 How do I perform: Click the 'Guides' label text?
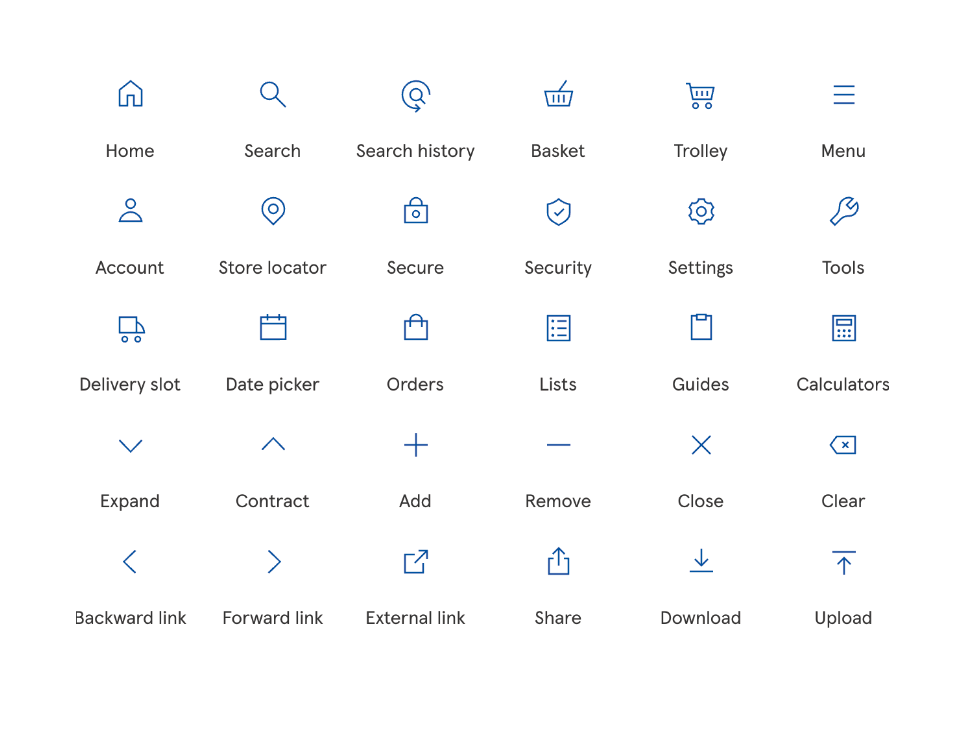(x=701, y=384)
